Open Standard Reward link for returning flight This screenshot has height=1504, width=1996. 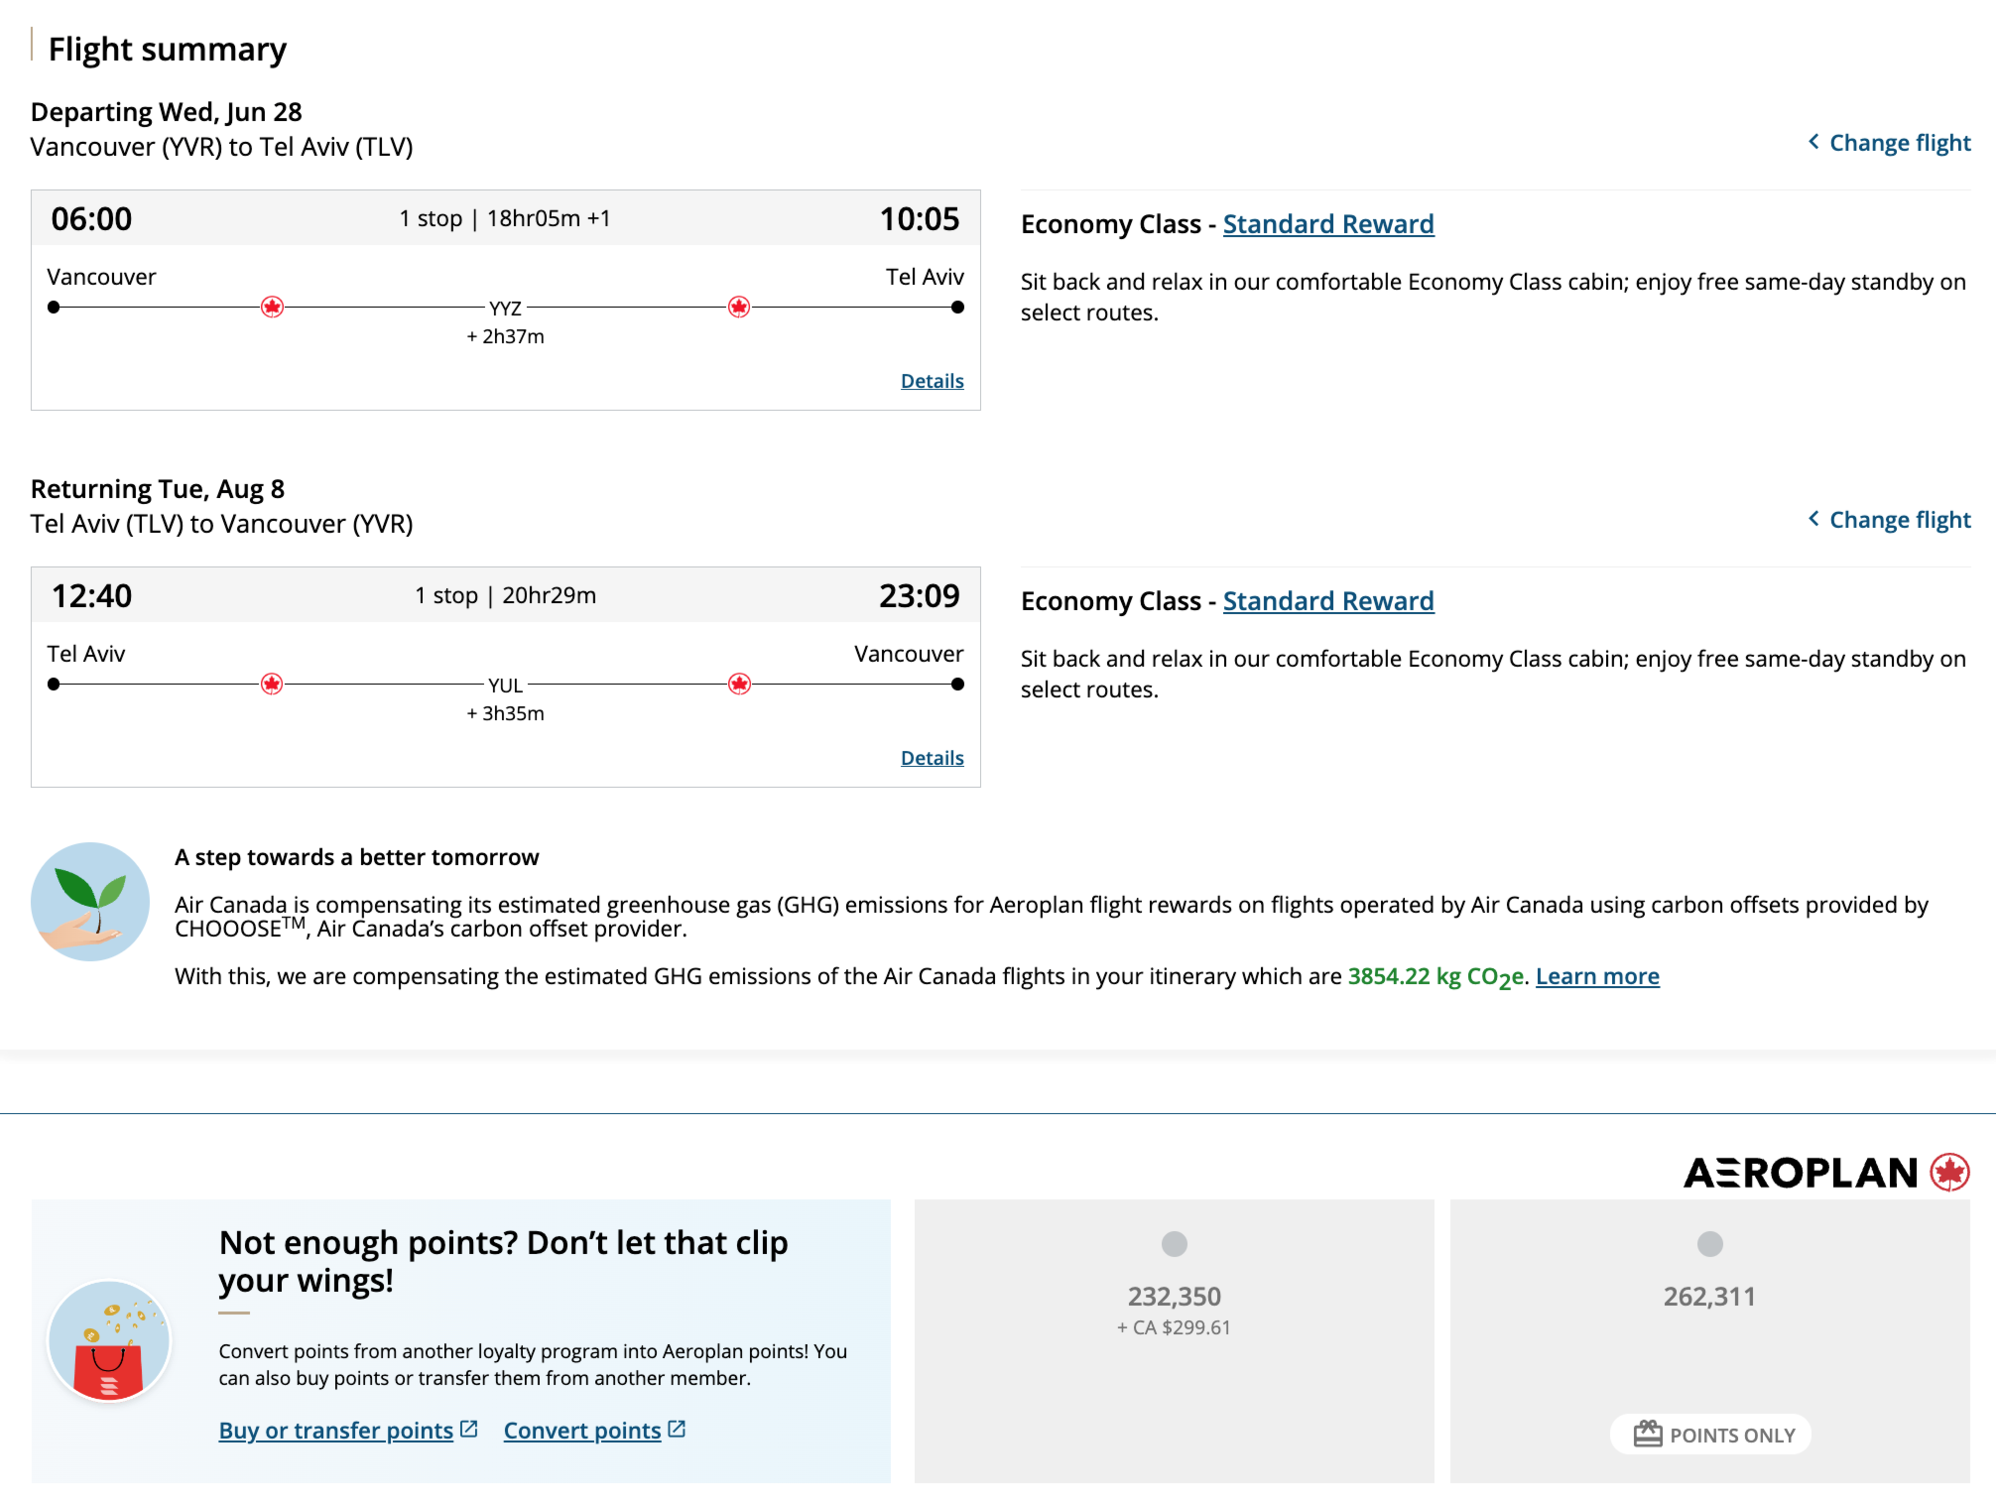(x=1328, y=601)
